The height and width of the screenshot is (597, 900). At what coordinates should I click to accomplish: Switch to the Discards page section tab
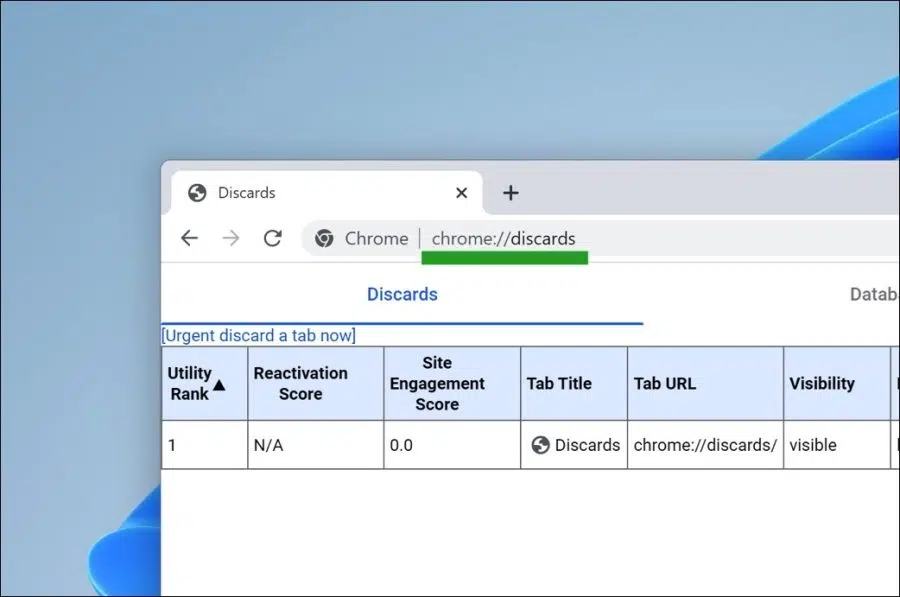click(402, 294)
